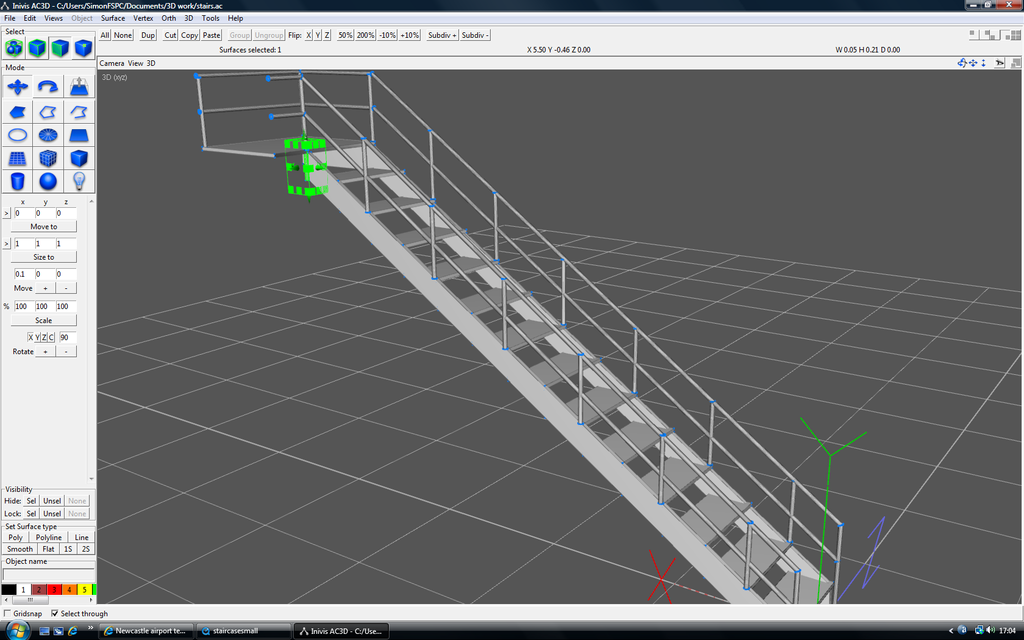Switch to single-view layout icon
This screenshot has width=1024, height=640.
[x=973, y=35]
